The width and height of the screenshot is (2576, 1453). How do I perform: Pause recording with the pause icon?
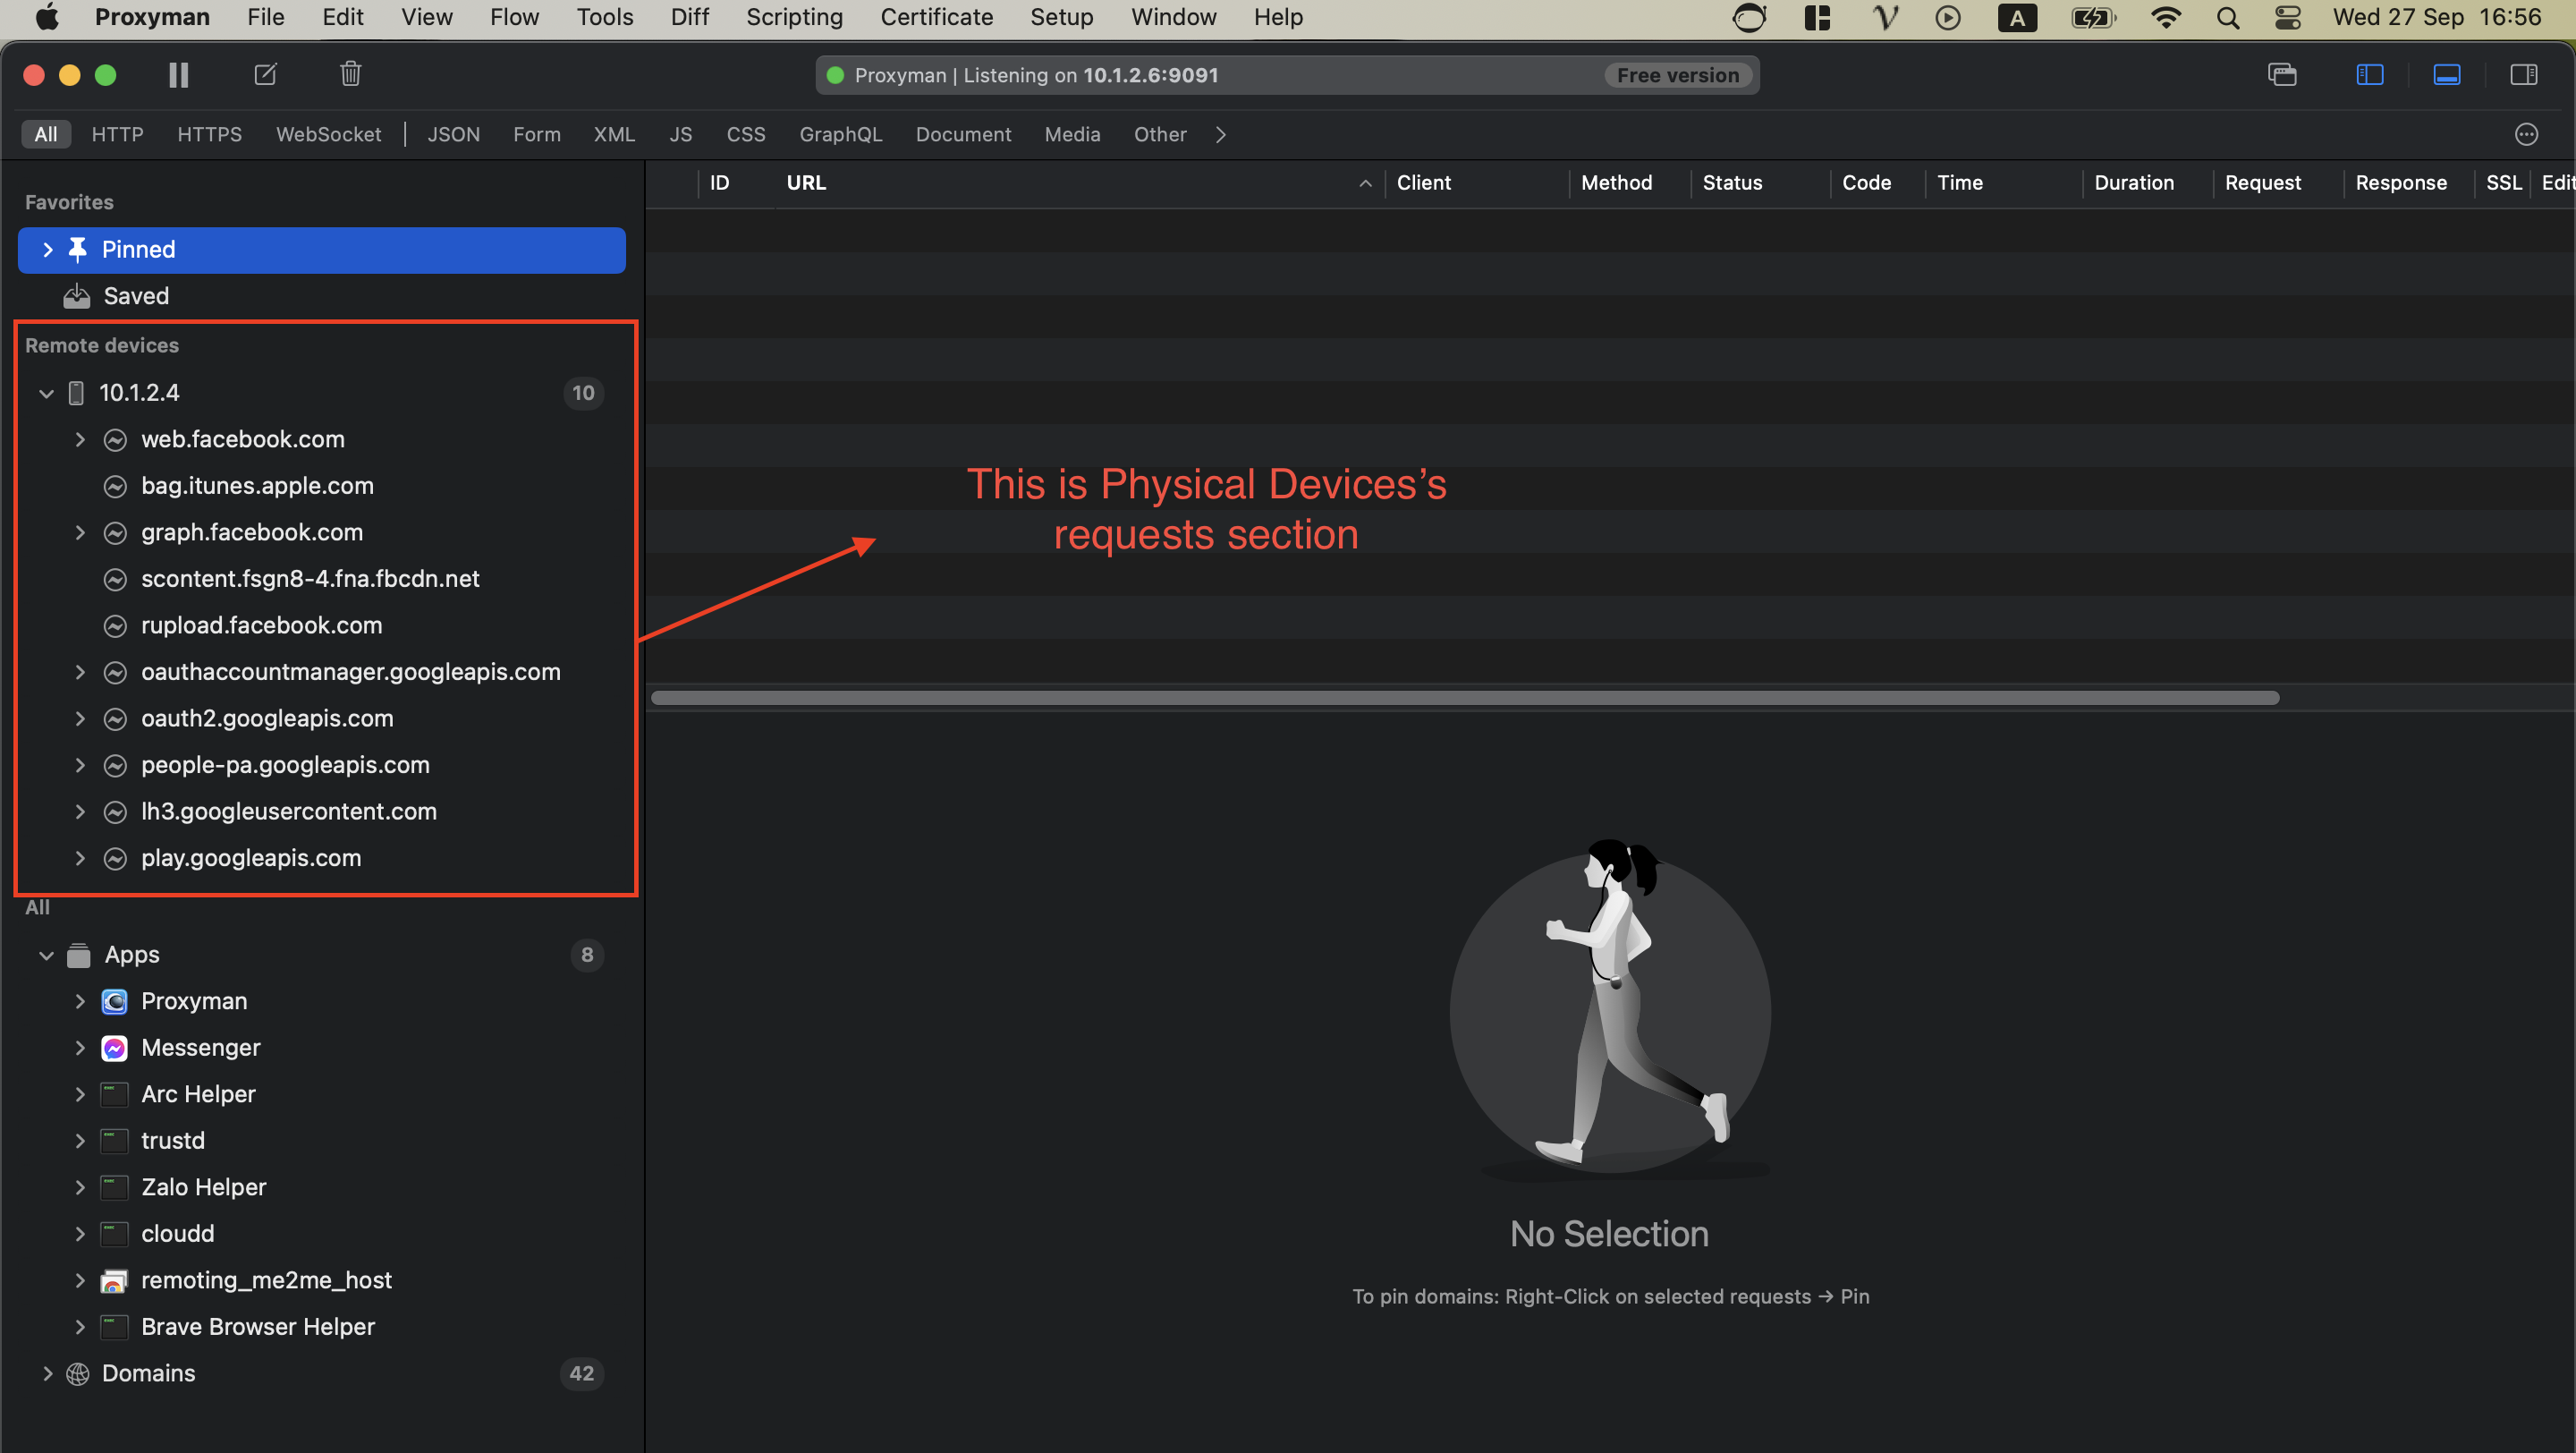pyautogui.click(x=178, y=75)
